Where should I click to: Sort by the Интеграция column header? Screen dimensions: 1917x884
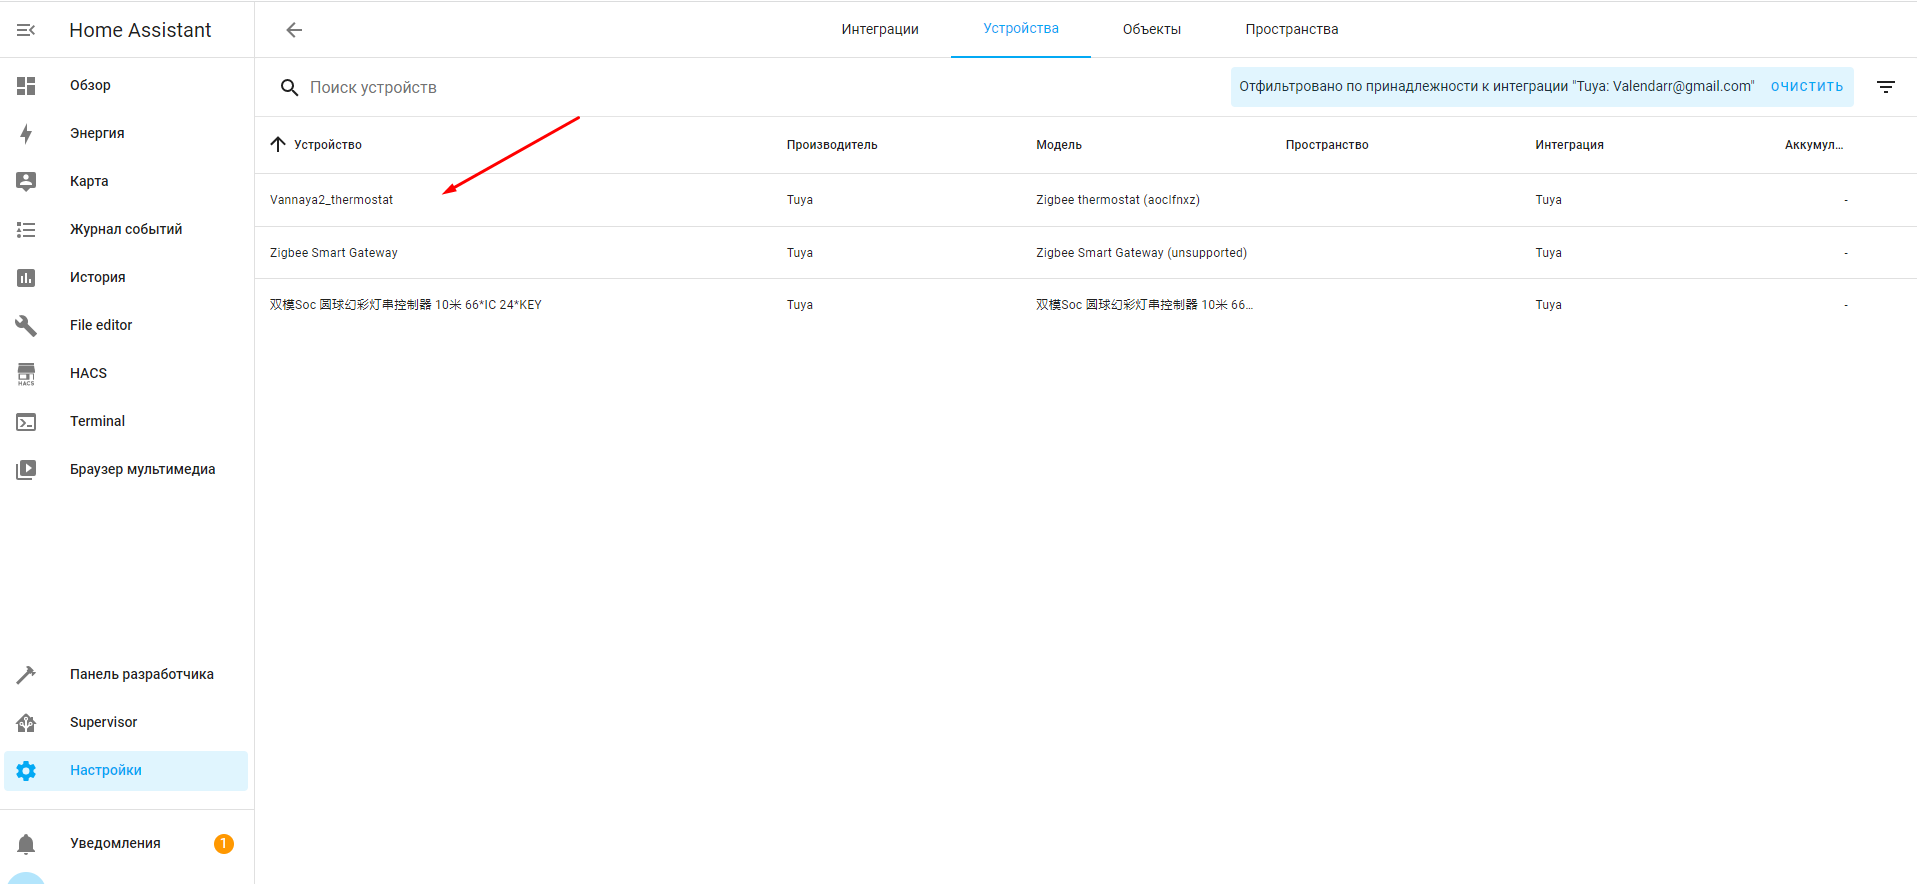1569,145
